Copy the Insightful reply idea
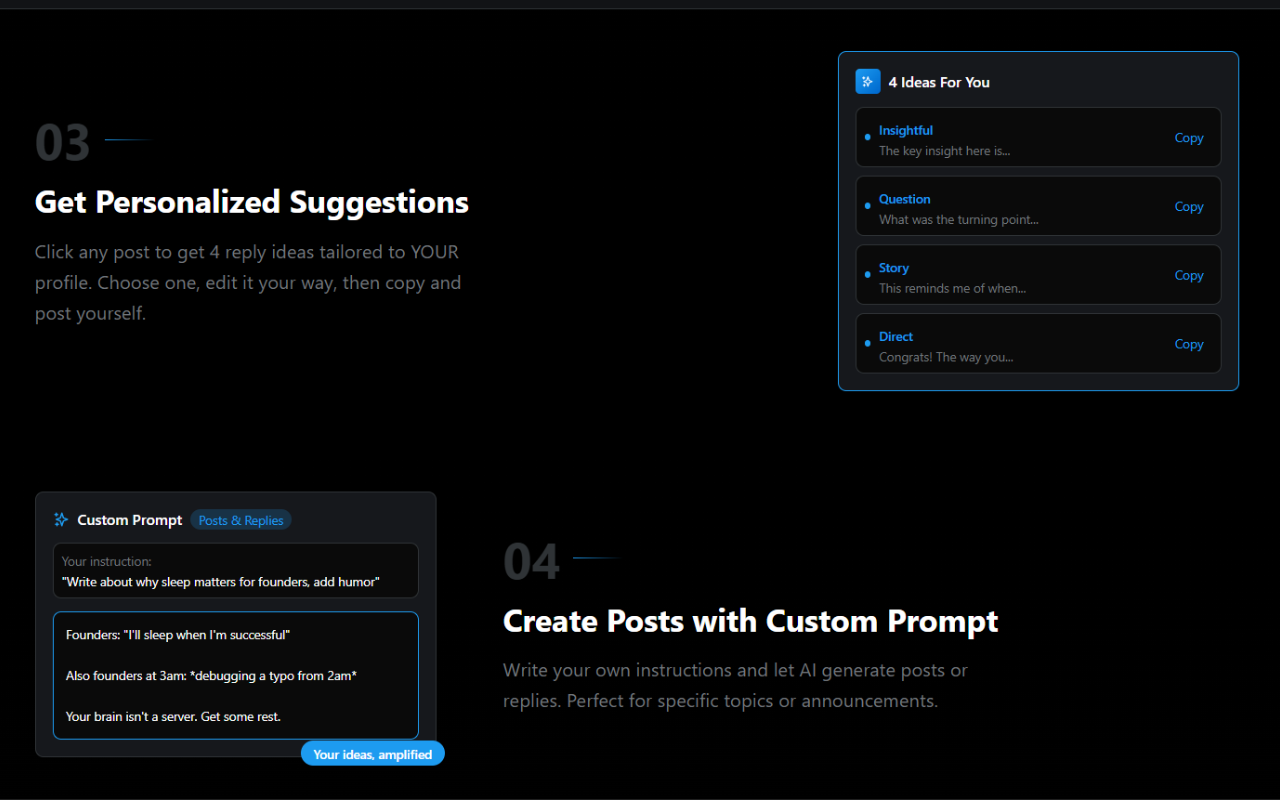Viewport: 1280px width, 800px height. [1189, 137]
